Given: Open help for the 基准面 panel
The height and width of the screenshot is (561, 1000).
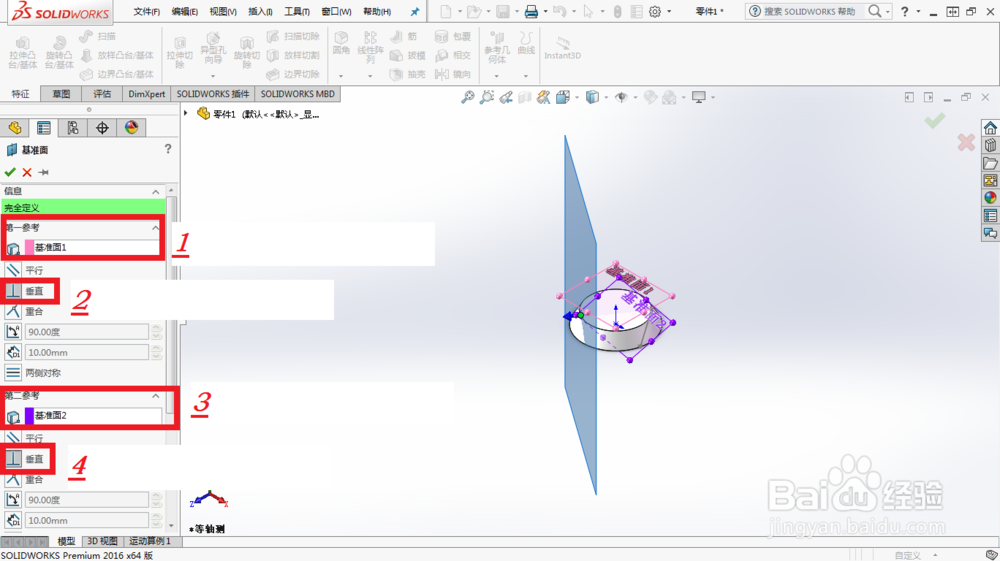Looking at the screenshot, I should [x=168, y=149].
